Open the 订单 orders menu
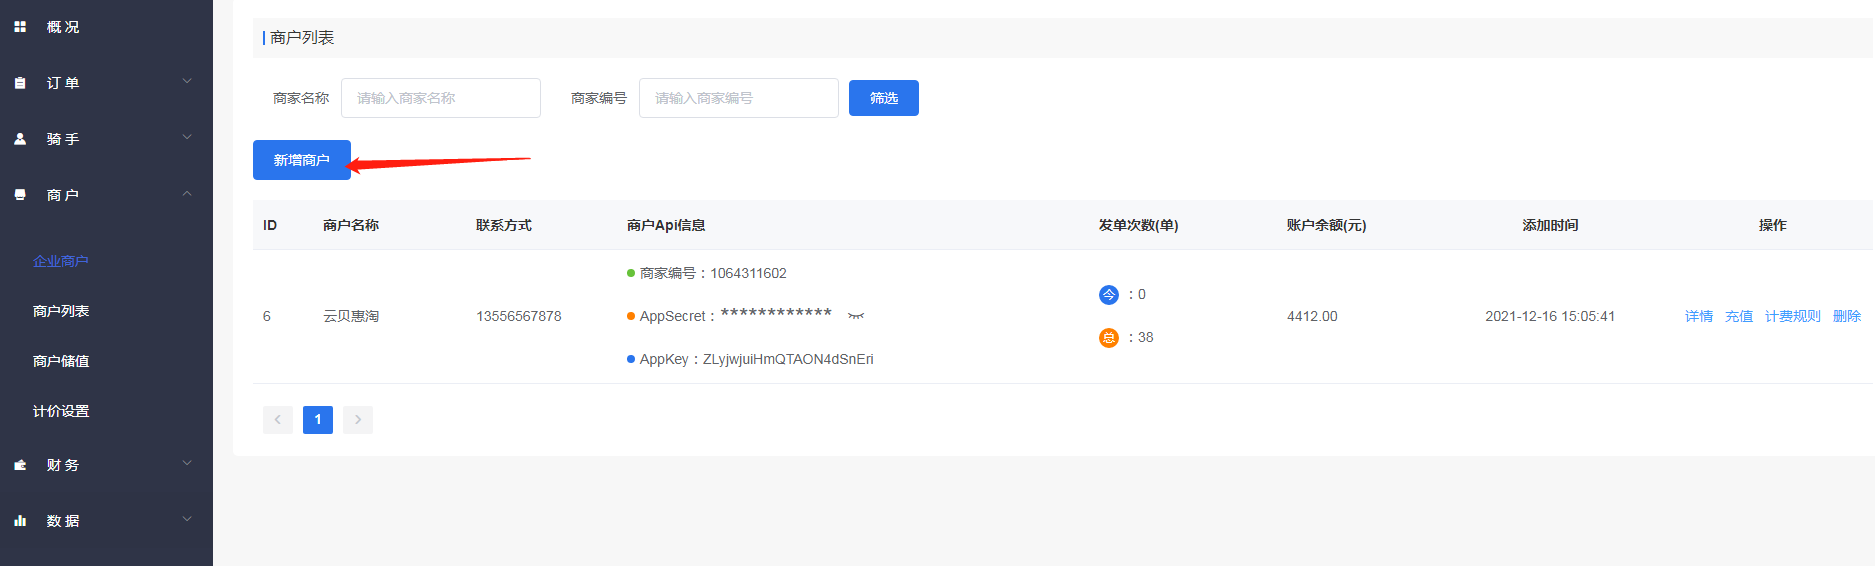 coord(63,83)
